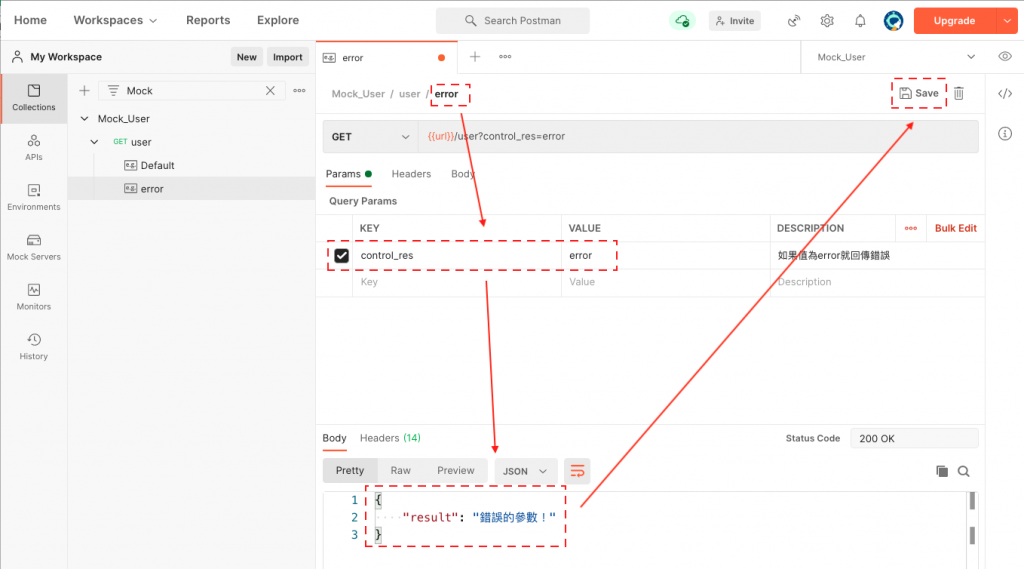Switch to response Headers (14) tab
Screen dimensions: 1024x569
tap(390, 438)
